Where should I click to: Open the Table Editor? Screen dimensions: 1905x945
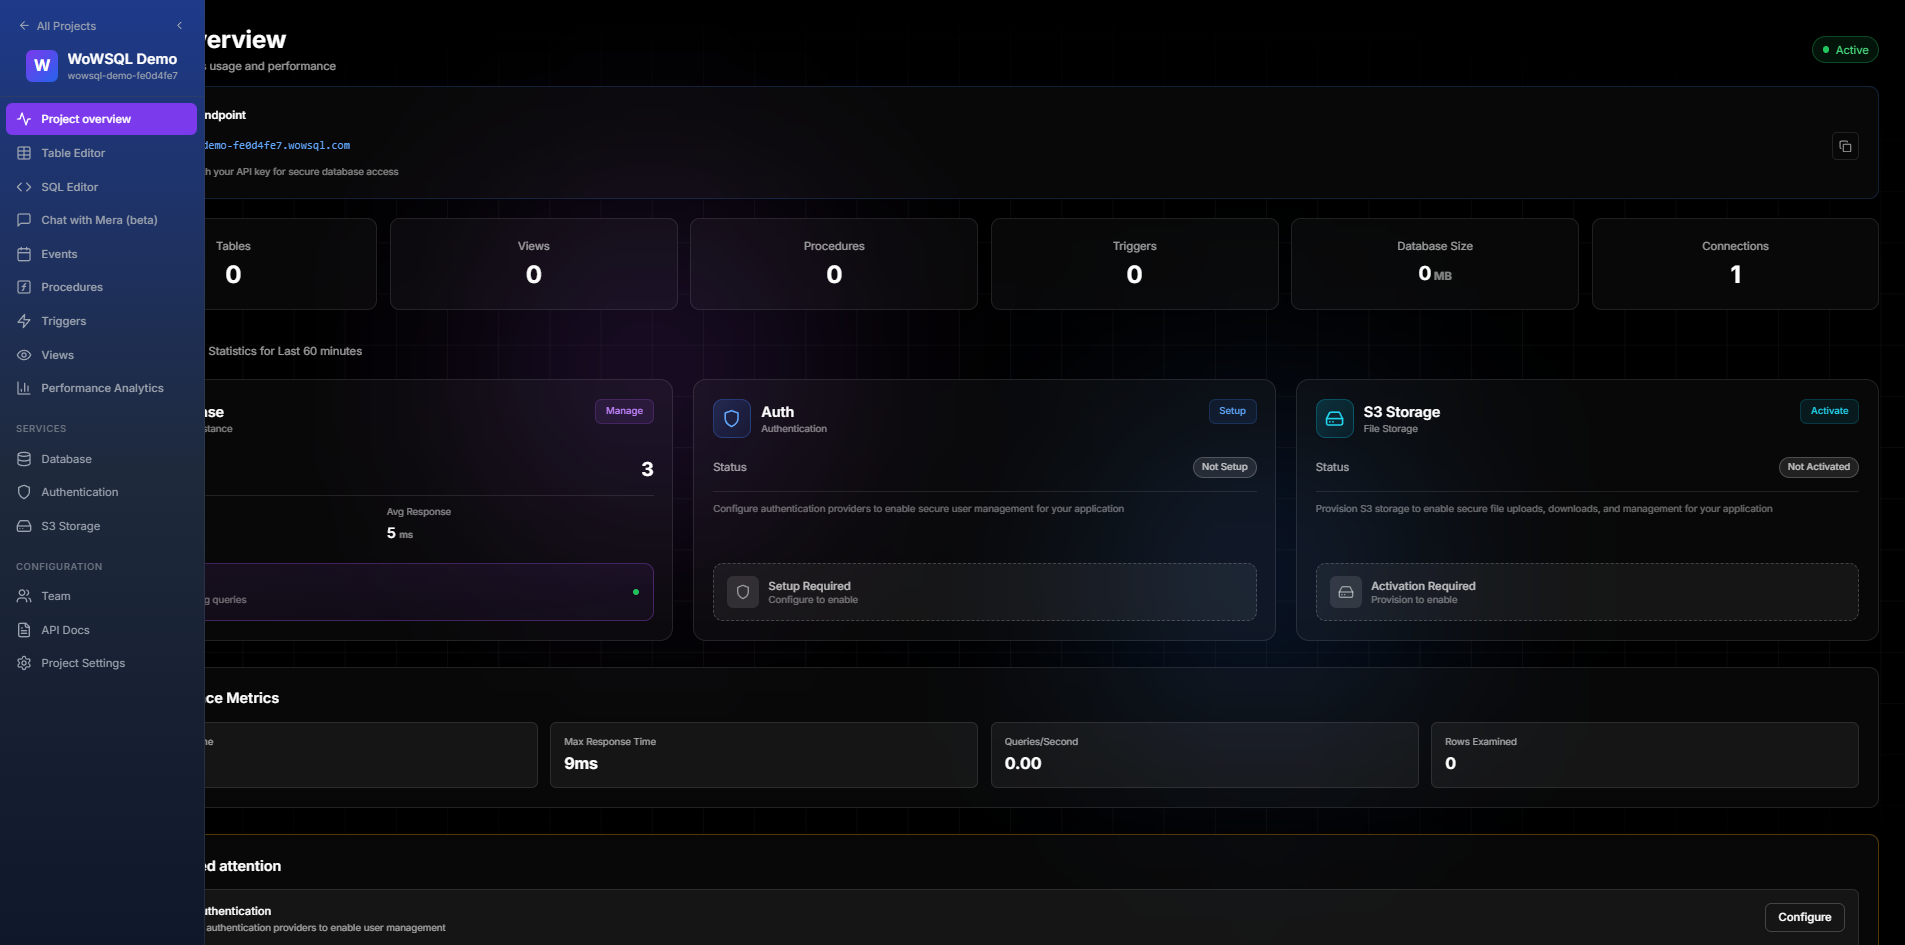[x=72, y=153]
